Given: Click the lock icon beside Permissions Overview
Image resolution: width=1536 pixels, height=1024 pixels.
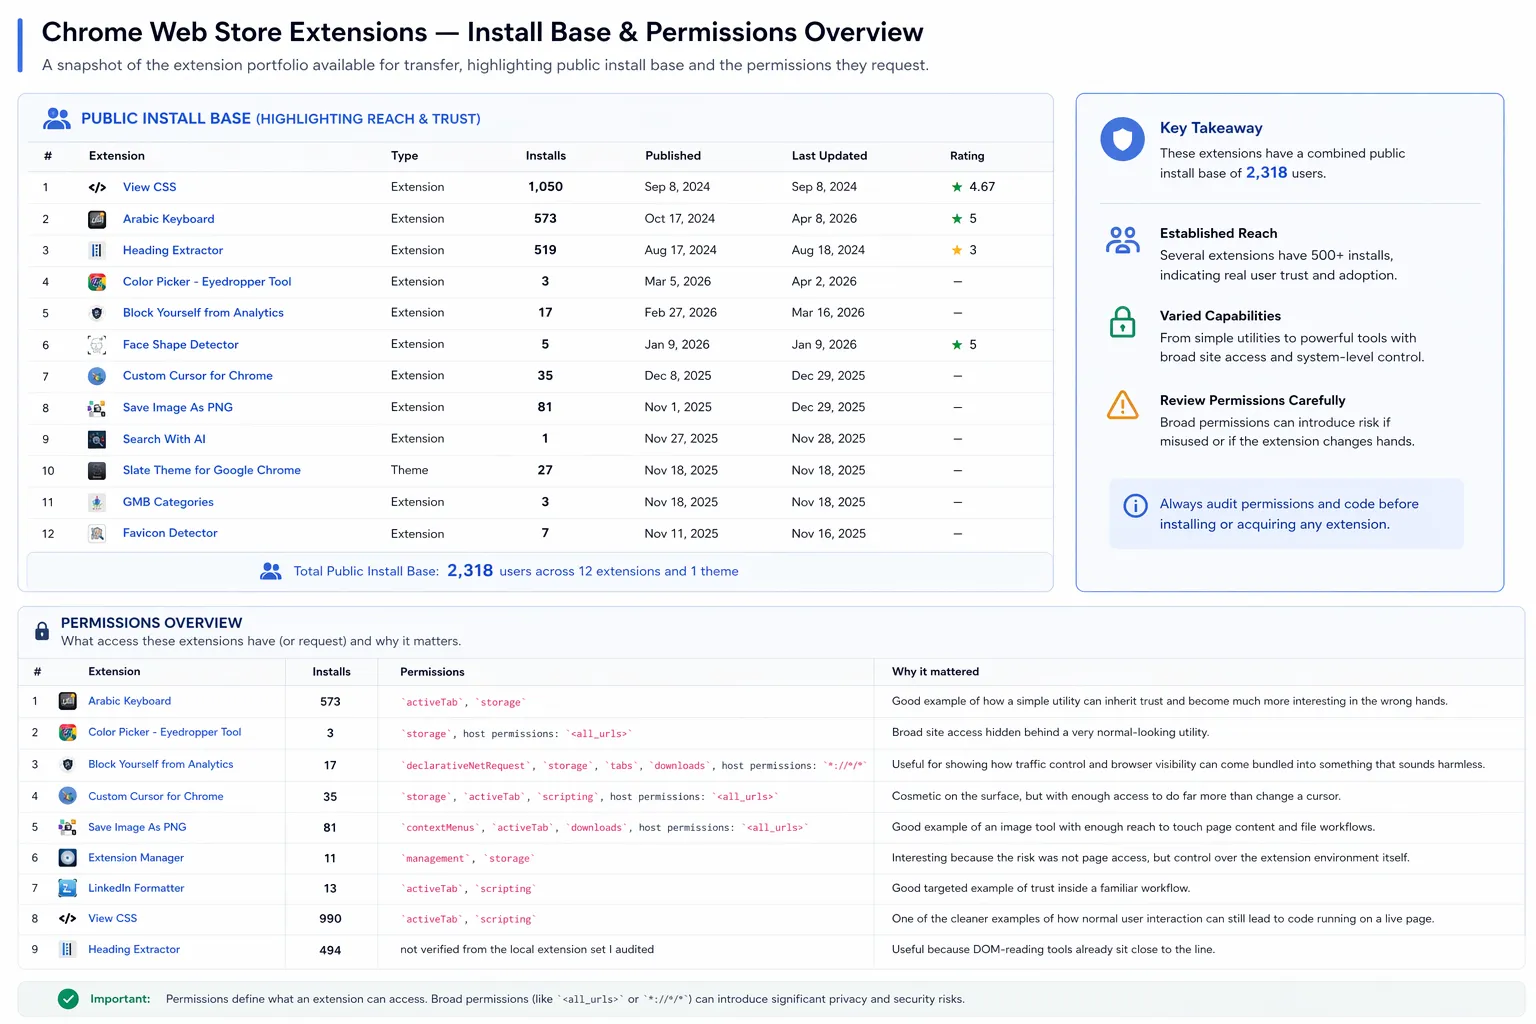Looking at the screenshot, I should coord(42,631).
